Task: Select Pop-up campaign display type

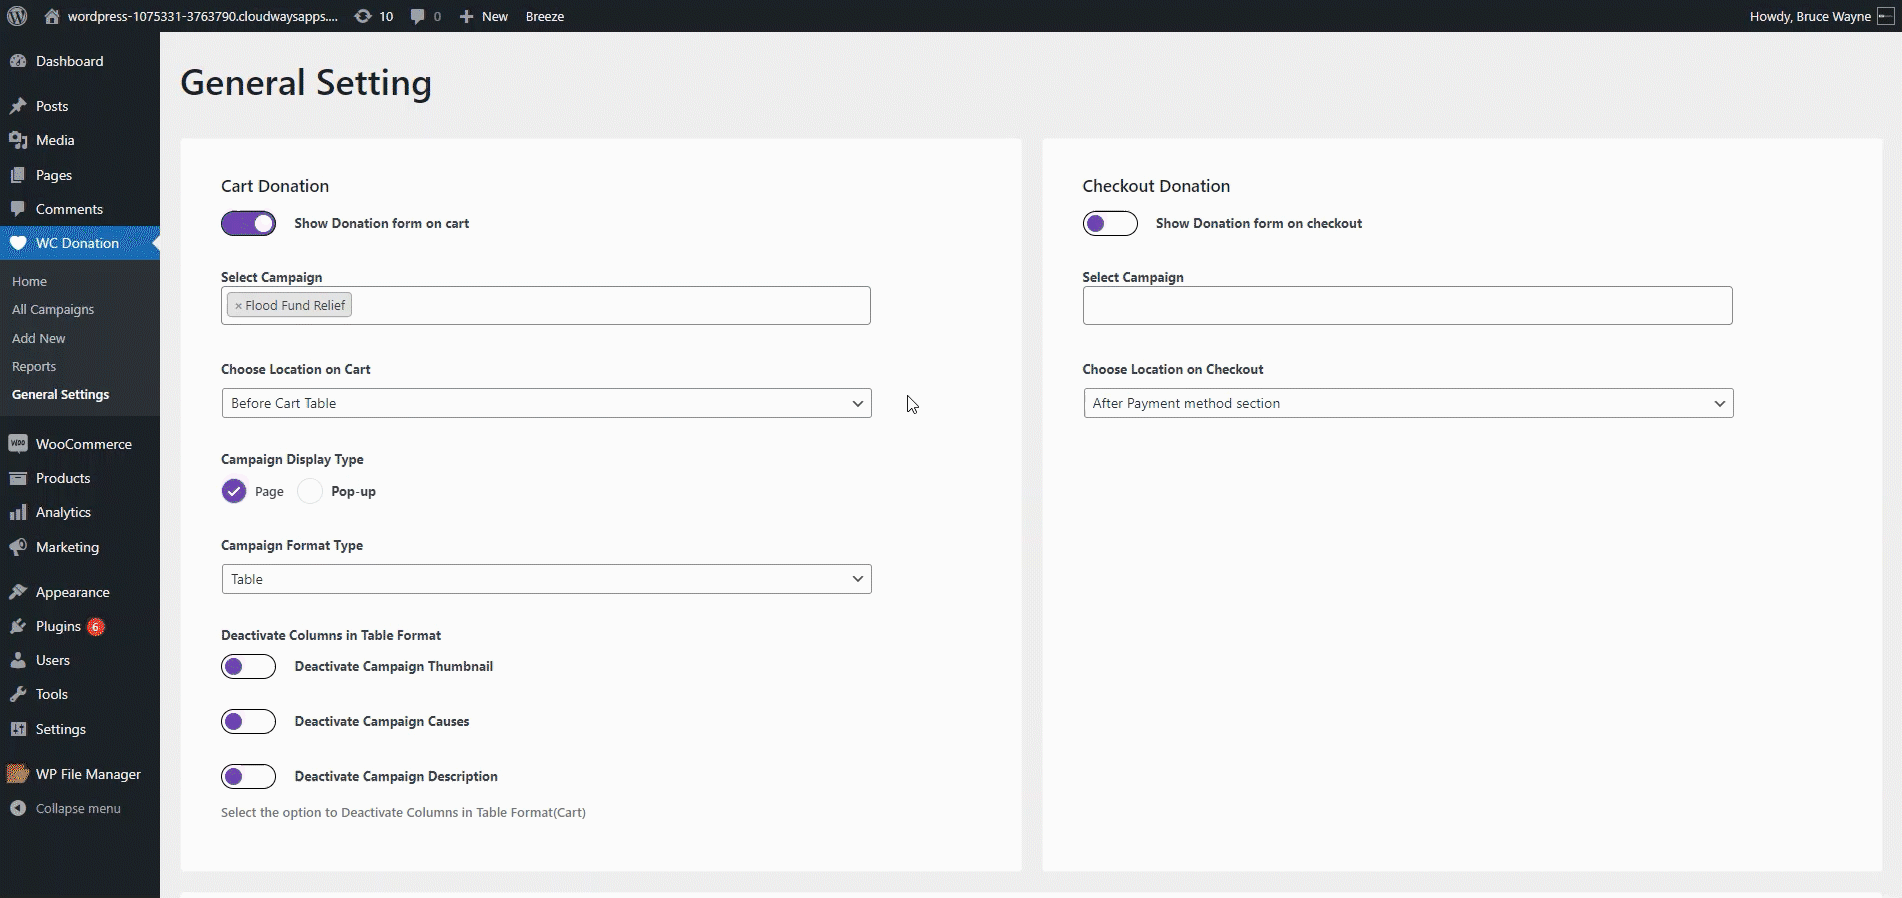Action: point(310,491)
